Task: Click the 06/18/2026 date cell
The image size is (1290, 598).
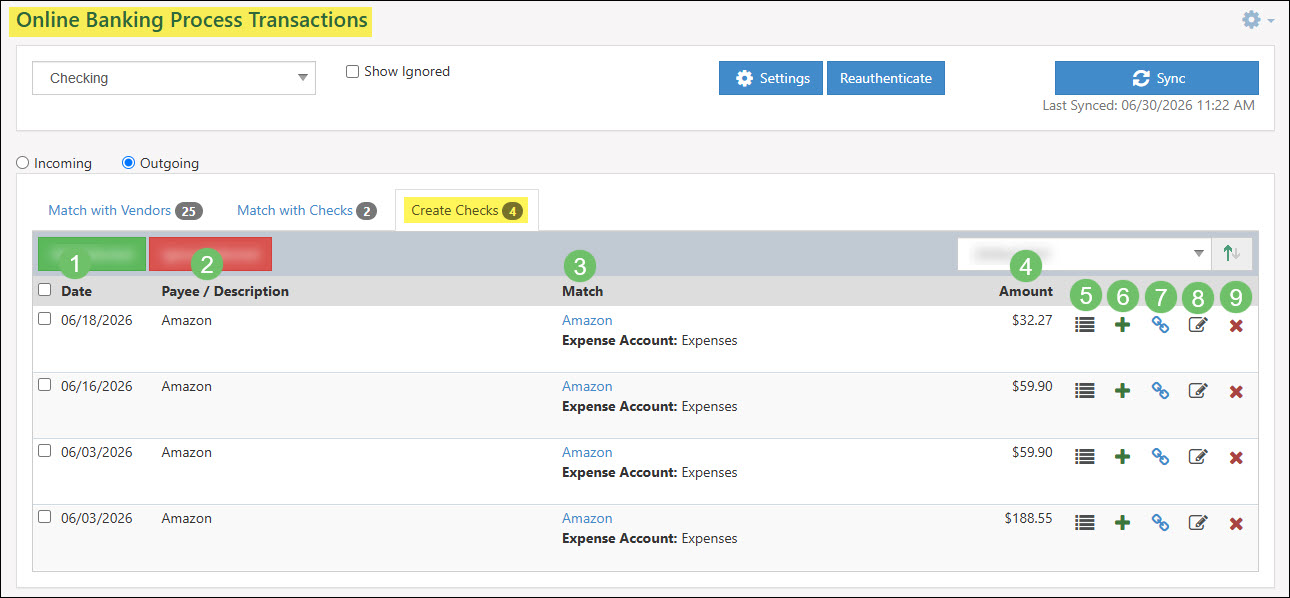Action: coord(97,320)
